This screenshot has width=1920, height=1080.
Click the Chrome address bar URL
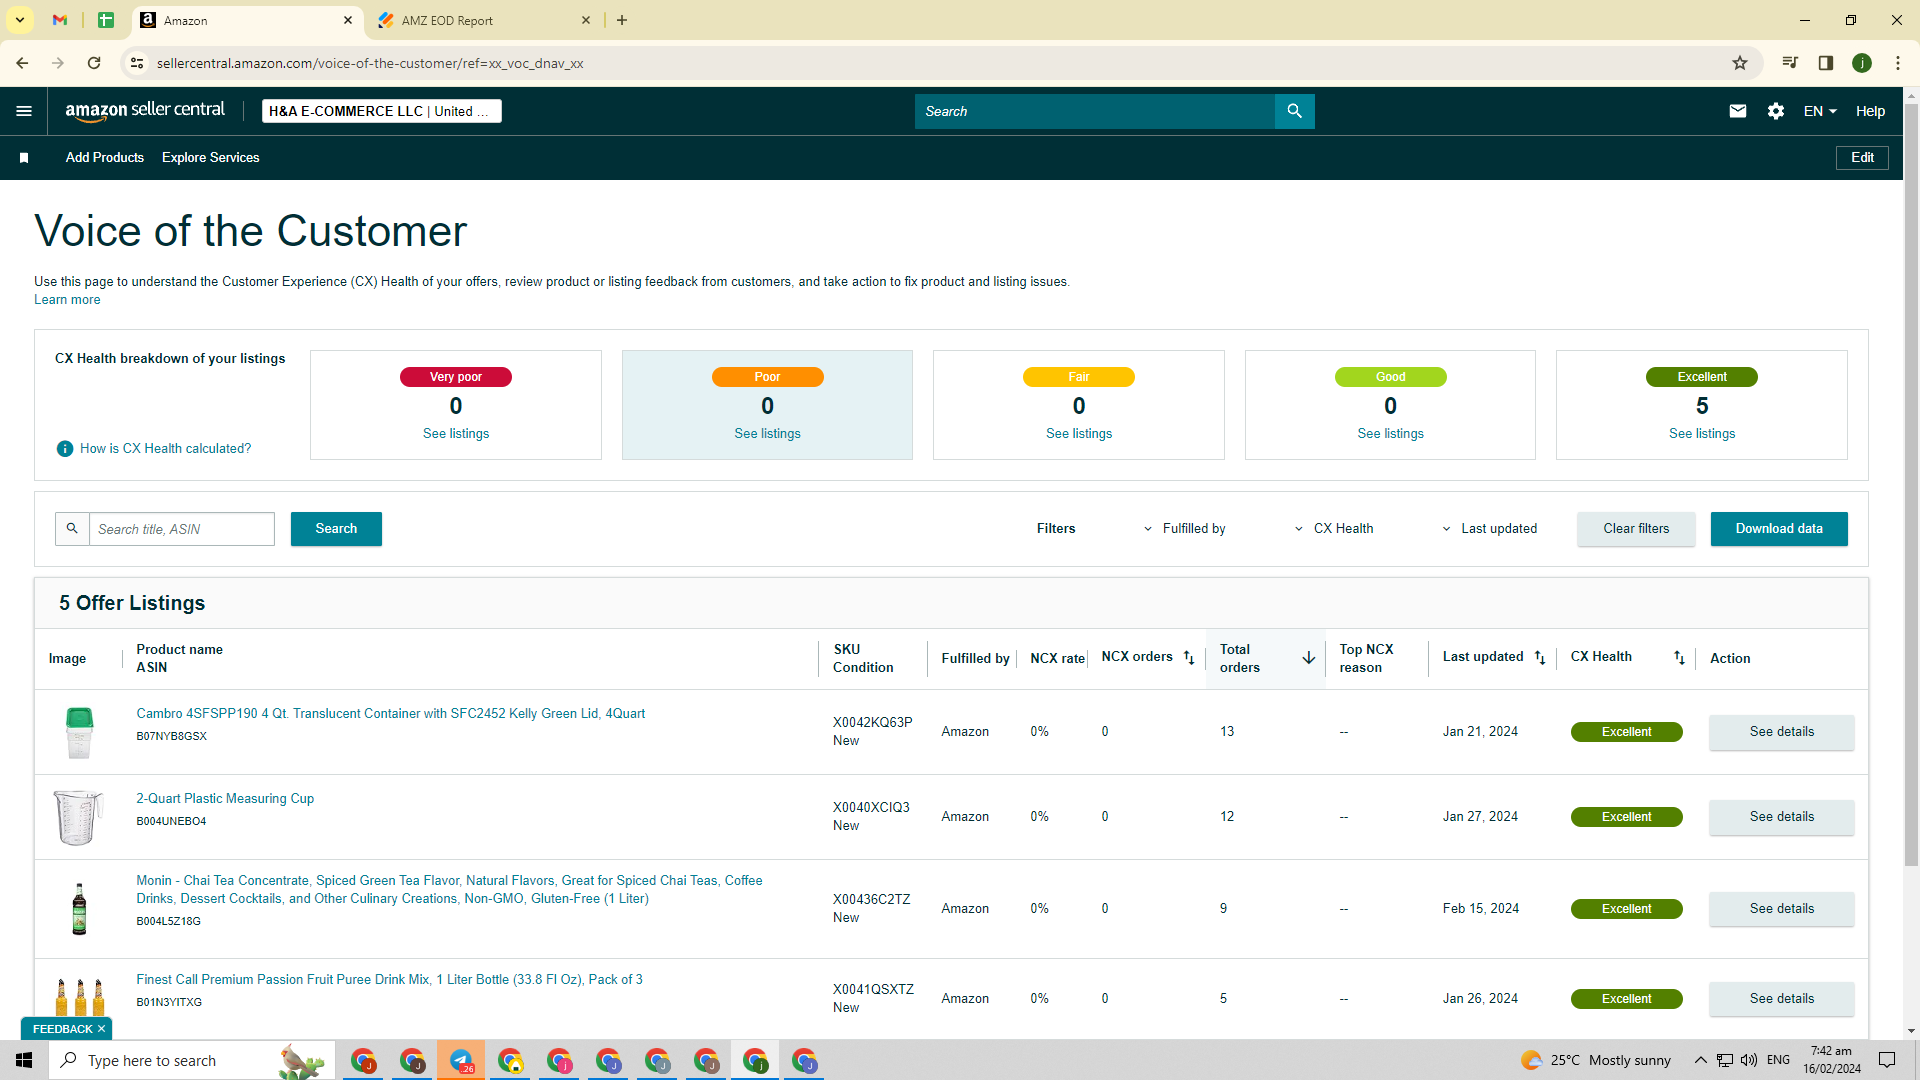tap(370, 63)
